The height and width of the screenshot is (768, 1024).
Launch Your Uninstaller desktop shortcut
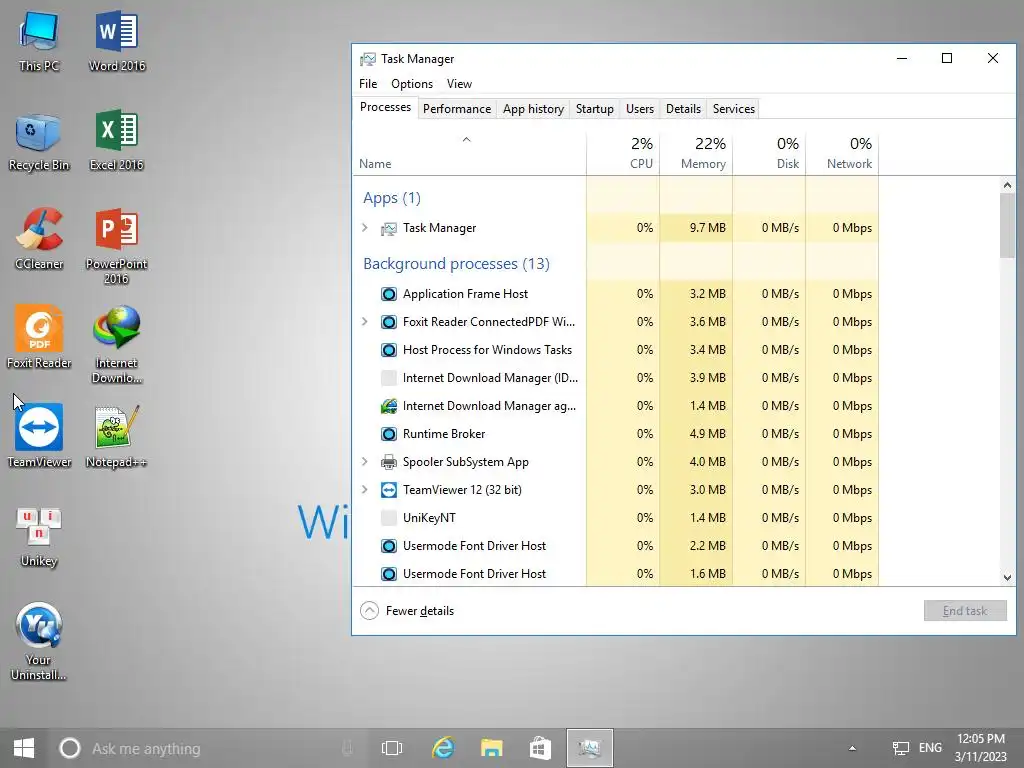click(x=39, y=641)
